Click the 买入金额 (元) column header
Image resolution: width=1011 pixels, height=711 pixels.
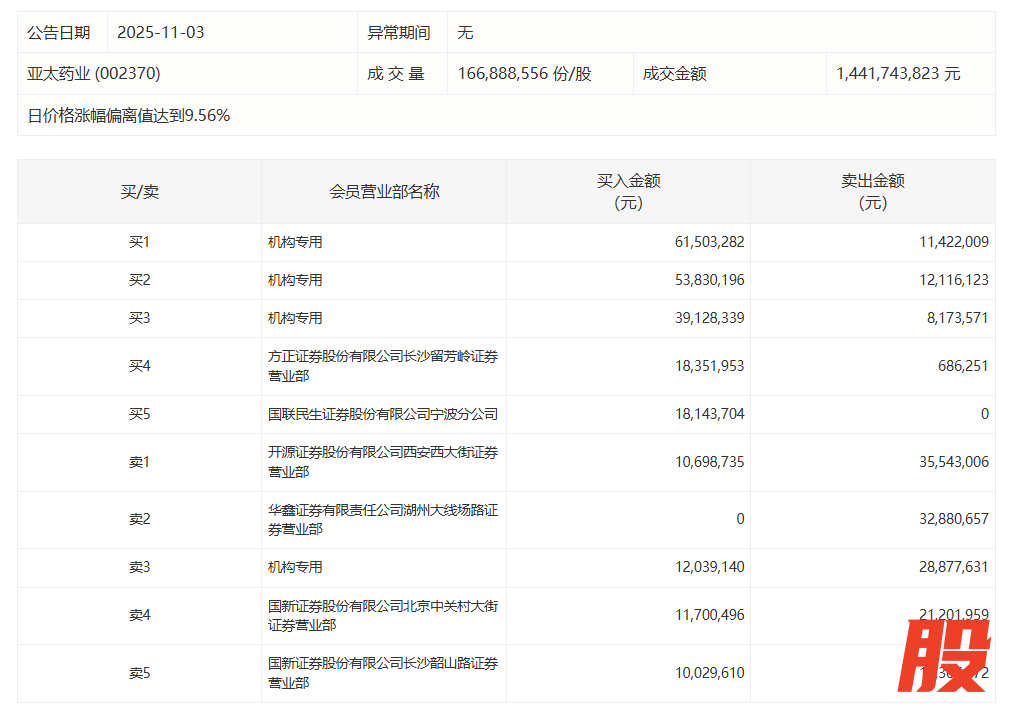[628, 191]
